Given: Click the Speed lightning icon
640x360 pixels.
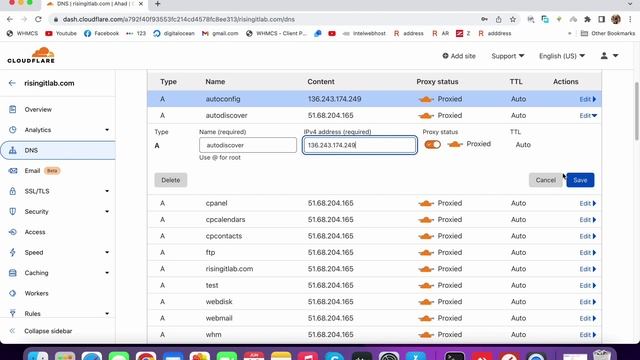Looking at the screenshot, I should [x=13, y=252].
